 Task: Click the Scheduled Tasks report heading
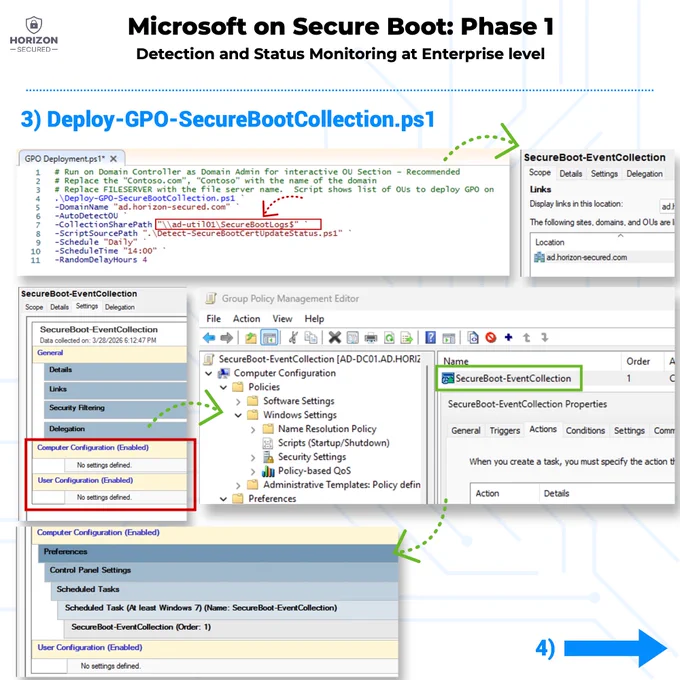click(224, 590)
